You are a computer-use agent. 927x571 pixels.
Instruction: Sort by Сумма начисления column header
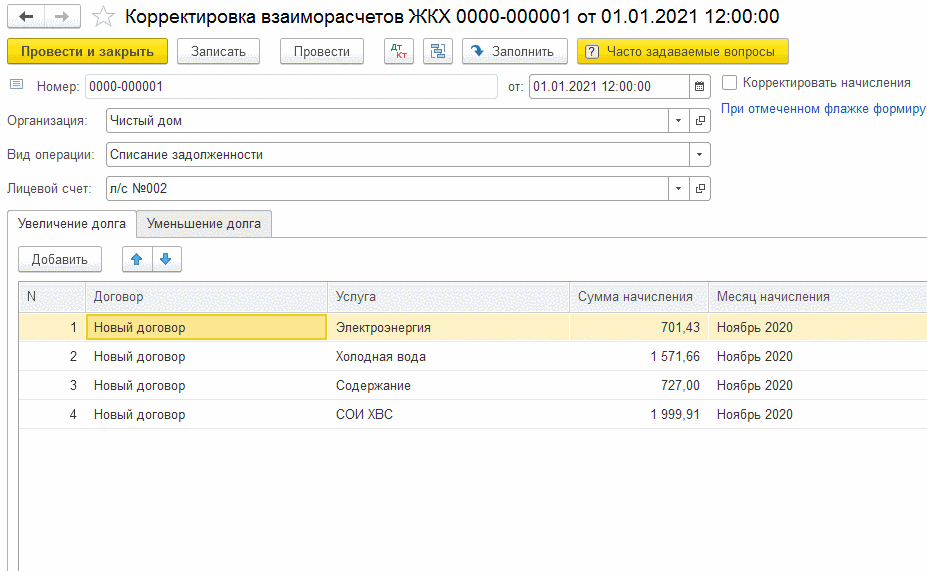pos(639,297)
